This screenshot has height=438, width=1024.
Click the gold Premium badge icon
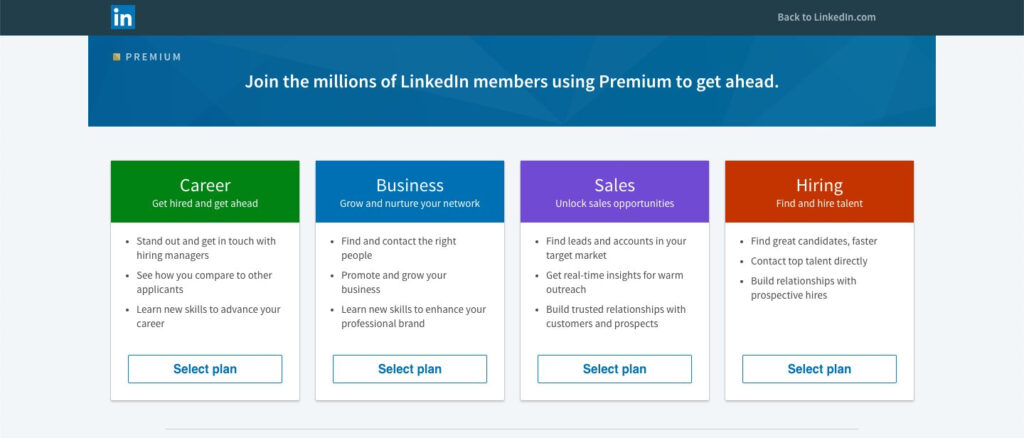[116, 57]
